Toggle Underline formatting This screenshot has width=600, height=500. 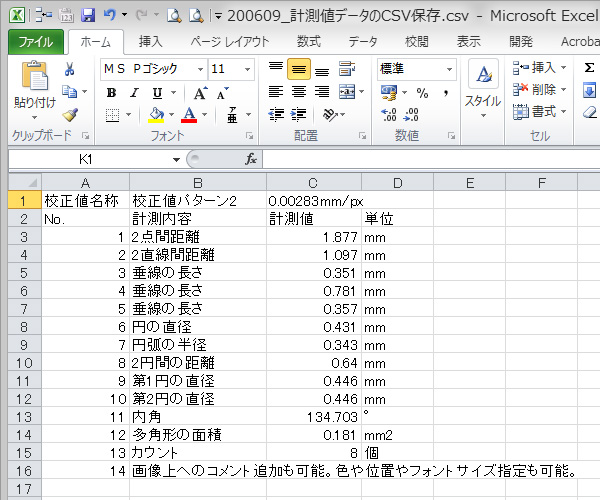[x=157, y=93]
